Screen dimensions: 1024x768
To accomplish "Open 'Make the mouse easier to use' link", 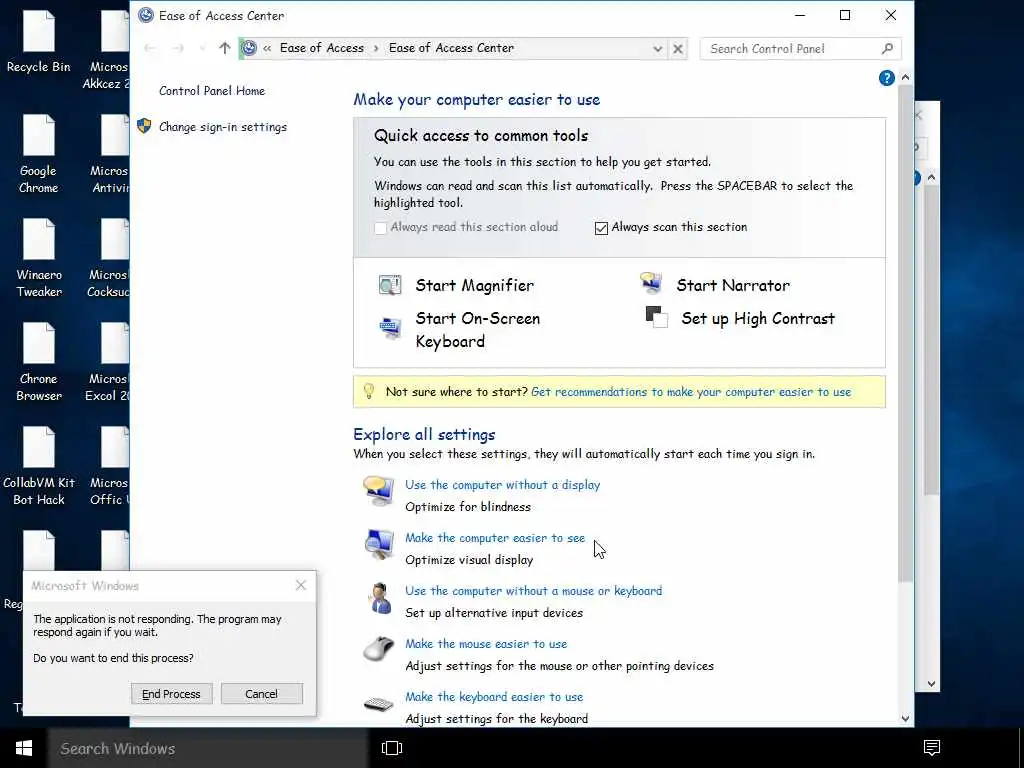I will tap(486, 643).
